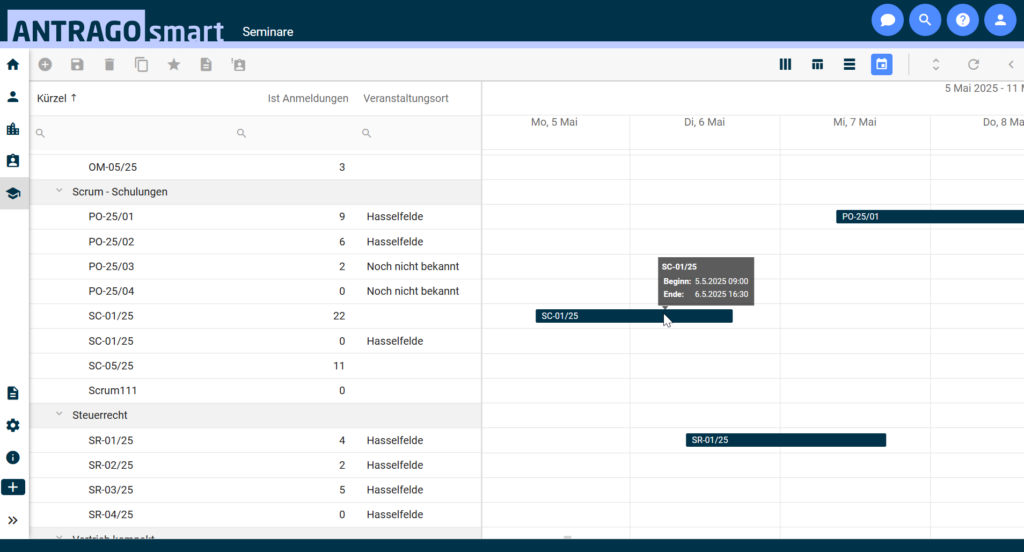Image resolution: width=1024 pixels, height=552 pixels.
Task: Click the SR-01/25 timeline bar
Action: point(785,440)
